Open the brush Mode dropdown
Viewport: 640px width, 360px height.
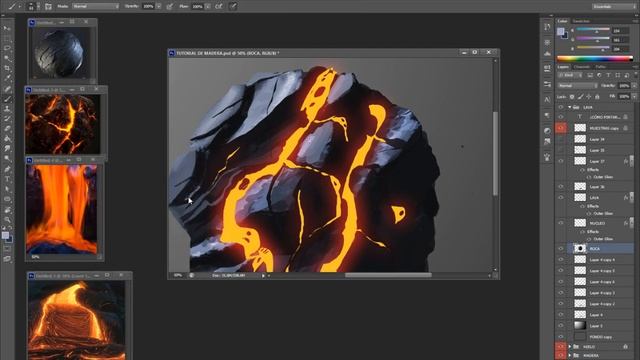(x=96, y=6)
